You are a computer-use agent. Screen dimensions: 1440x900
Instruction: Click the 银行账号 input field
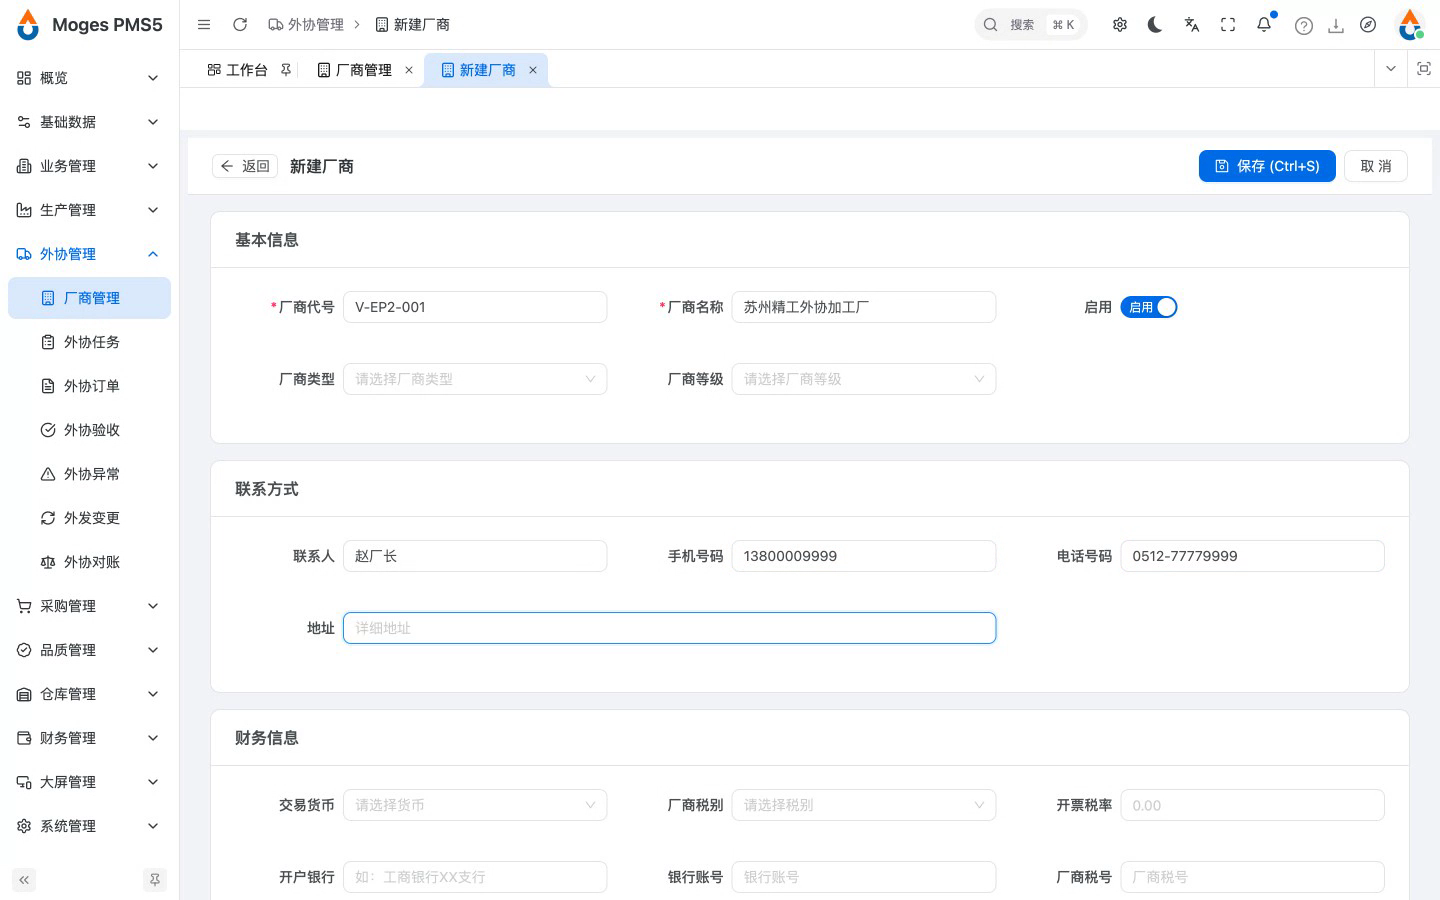pyautogui.click(x=864, y=877)
